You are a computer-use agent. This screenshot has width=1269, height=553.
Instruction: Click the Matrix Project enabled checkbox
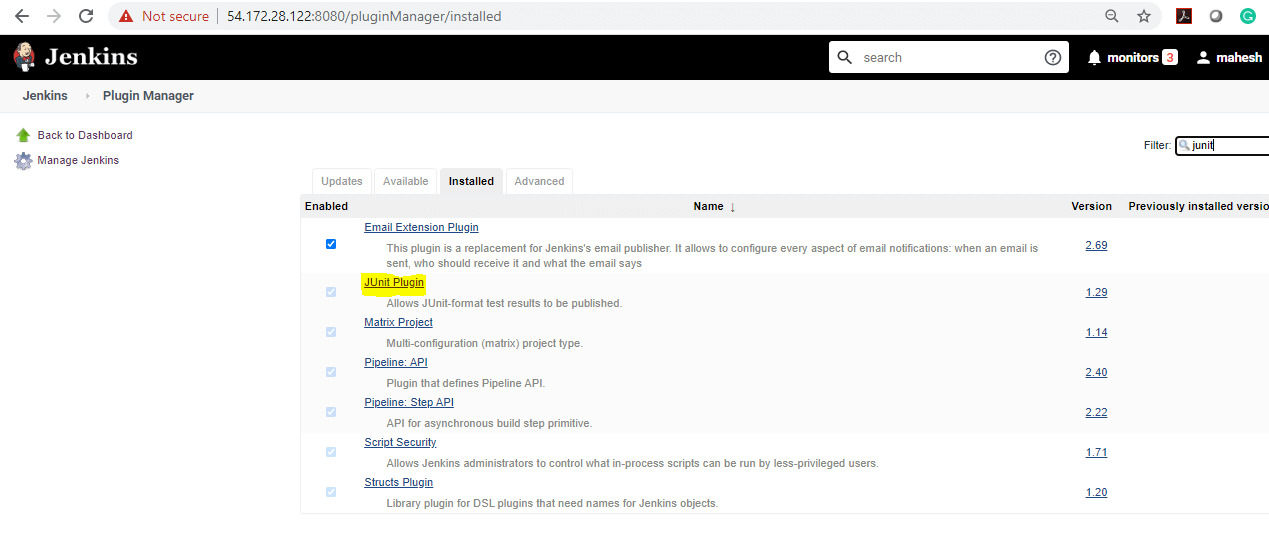click(x=331, y=332)
